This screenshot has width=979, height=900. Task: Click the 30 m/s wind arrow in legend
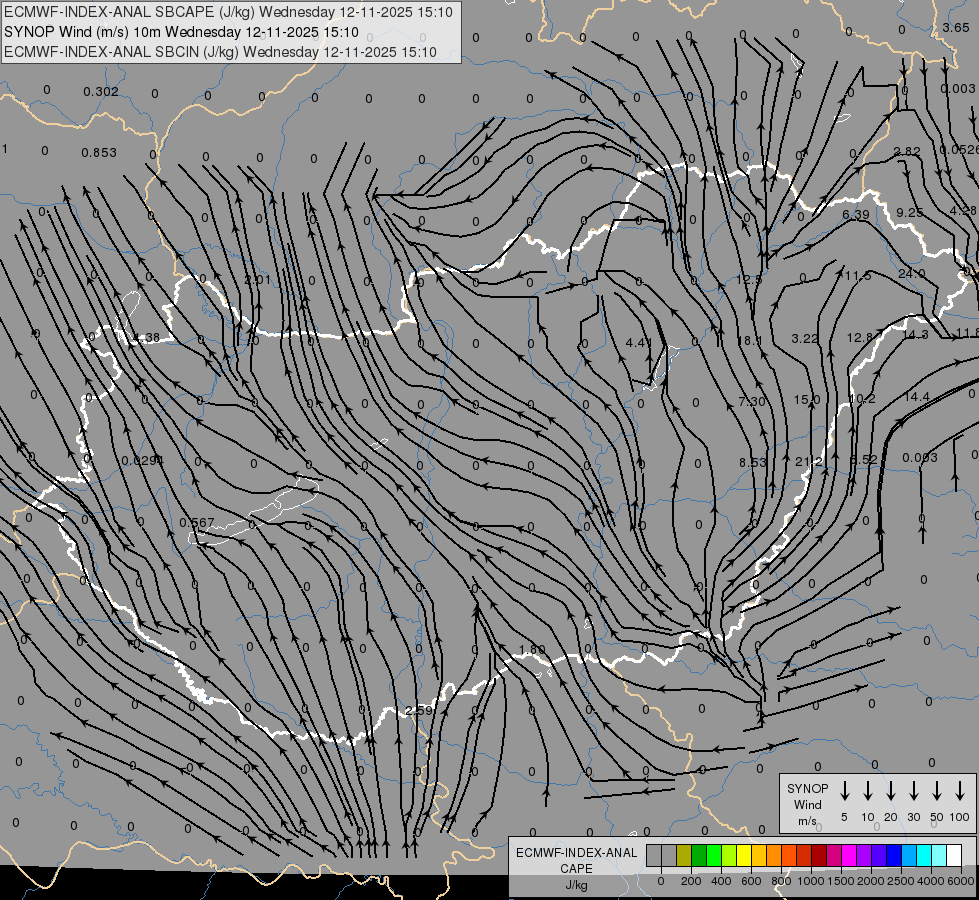pos(913,791)
